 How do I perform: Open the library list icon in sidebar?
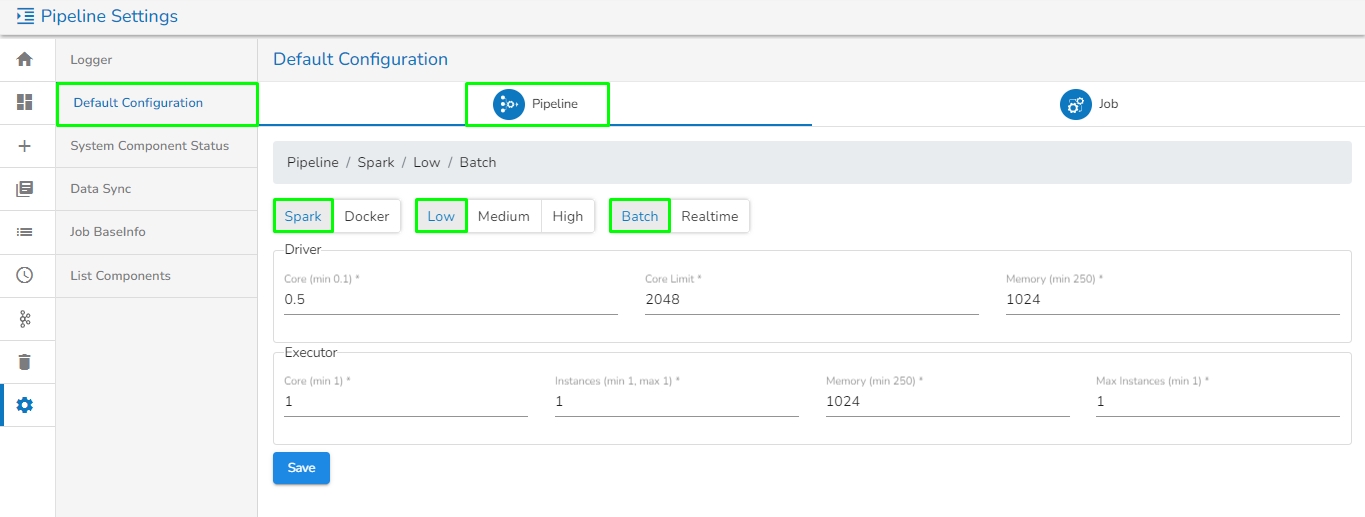point(25,189)
